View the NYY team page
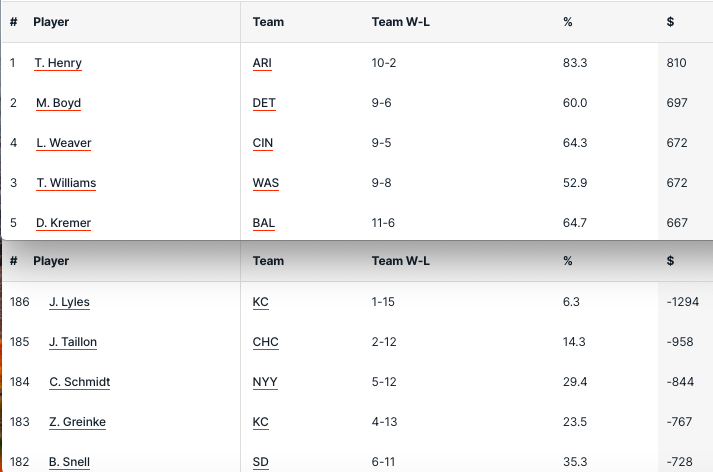This screenshot has height=472, width=713. point(265,382)
